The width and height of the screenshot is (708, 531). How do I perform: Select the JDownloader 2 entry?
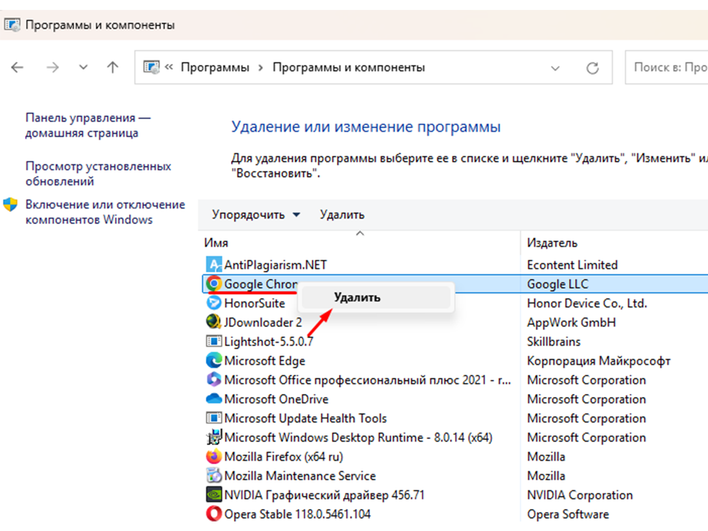coord(263,322)
